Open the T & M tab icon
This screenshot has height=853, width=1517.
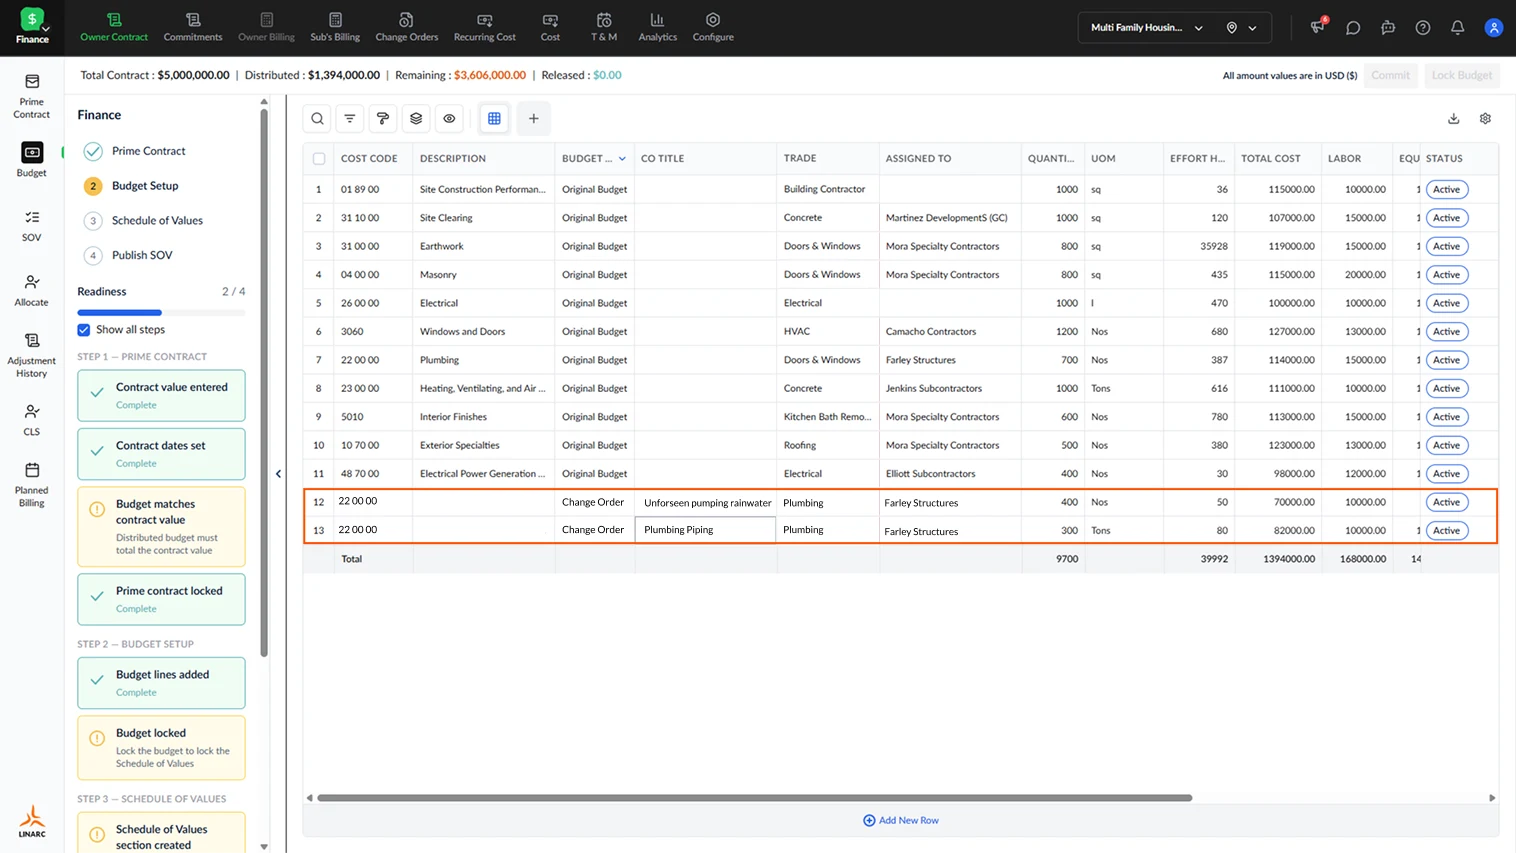604,20
